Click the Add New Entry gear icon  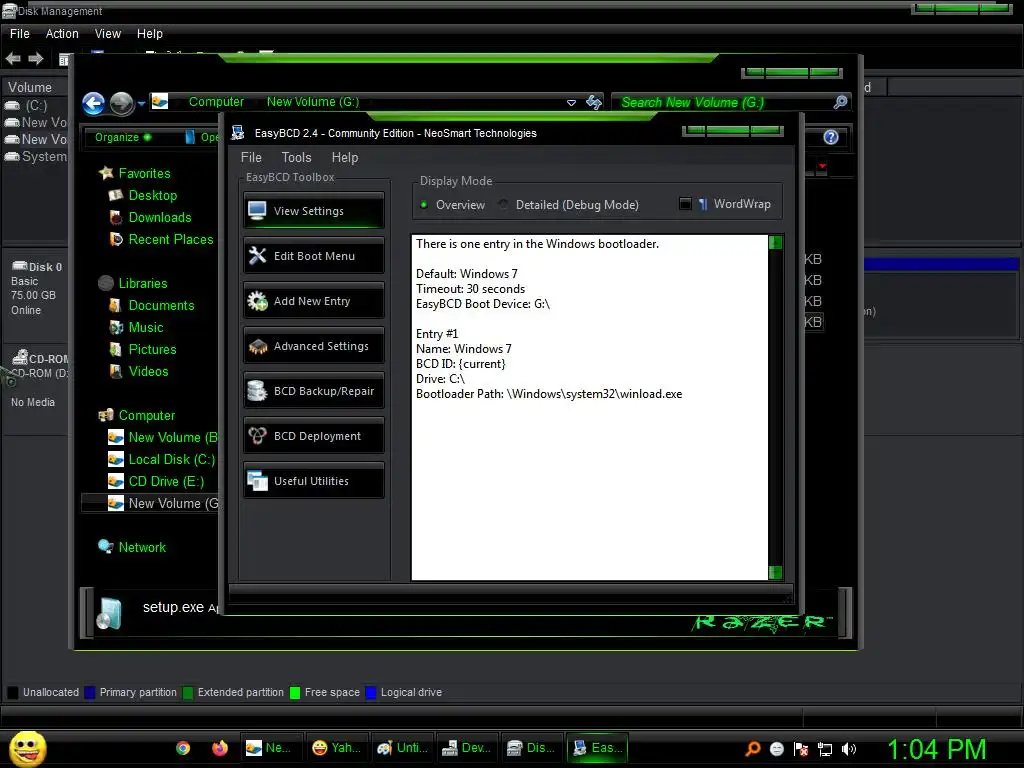(257, 300)
